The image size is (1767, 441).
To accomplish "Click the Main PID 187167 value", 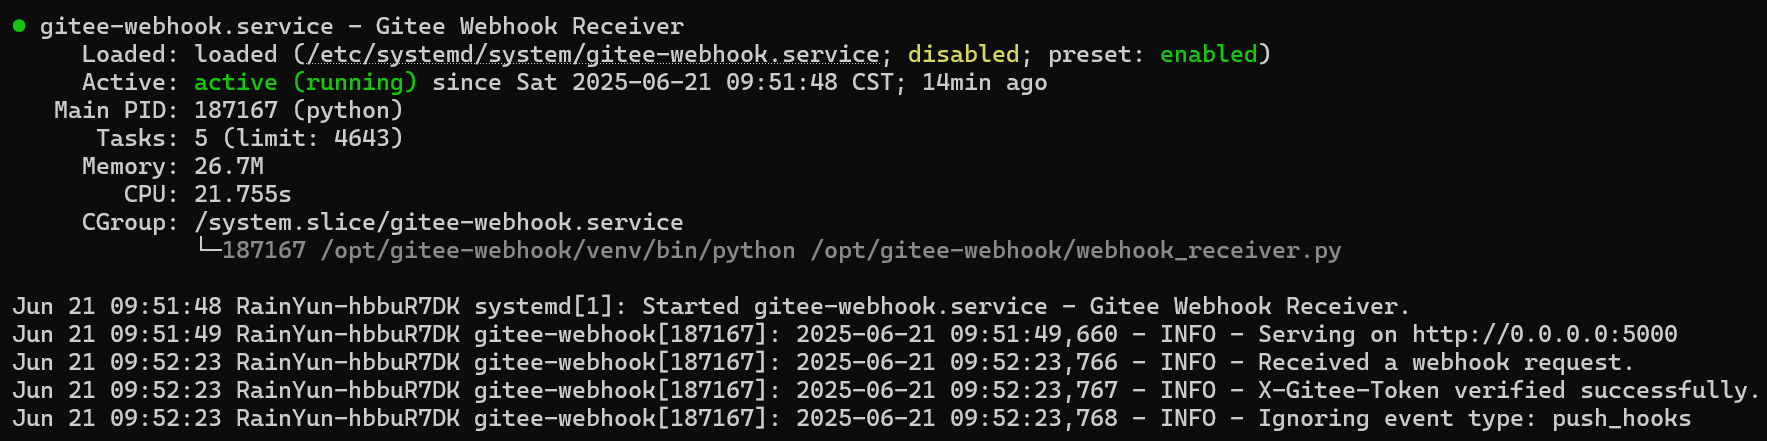I will click(x=235, y=110).
